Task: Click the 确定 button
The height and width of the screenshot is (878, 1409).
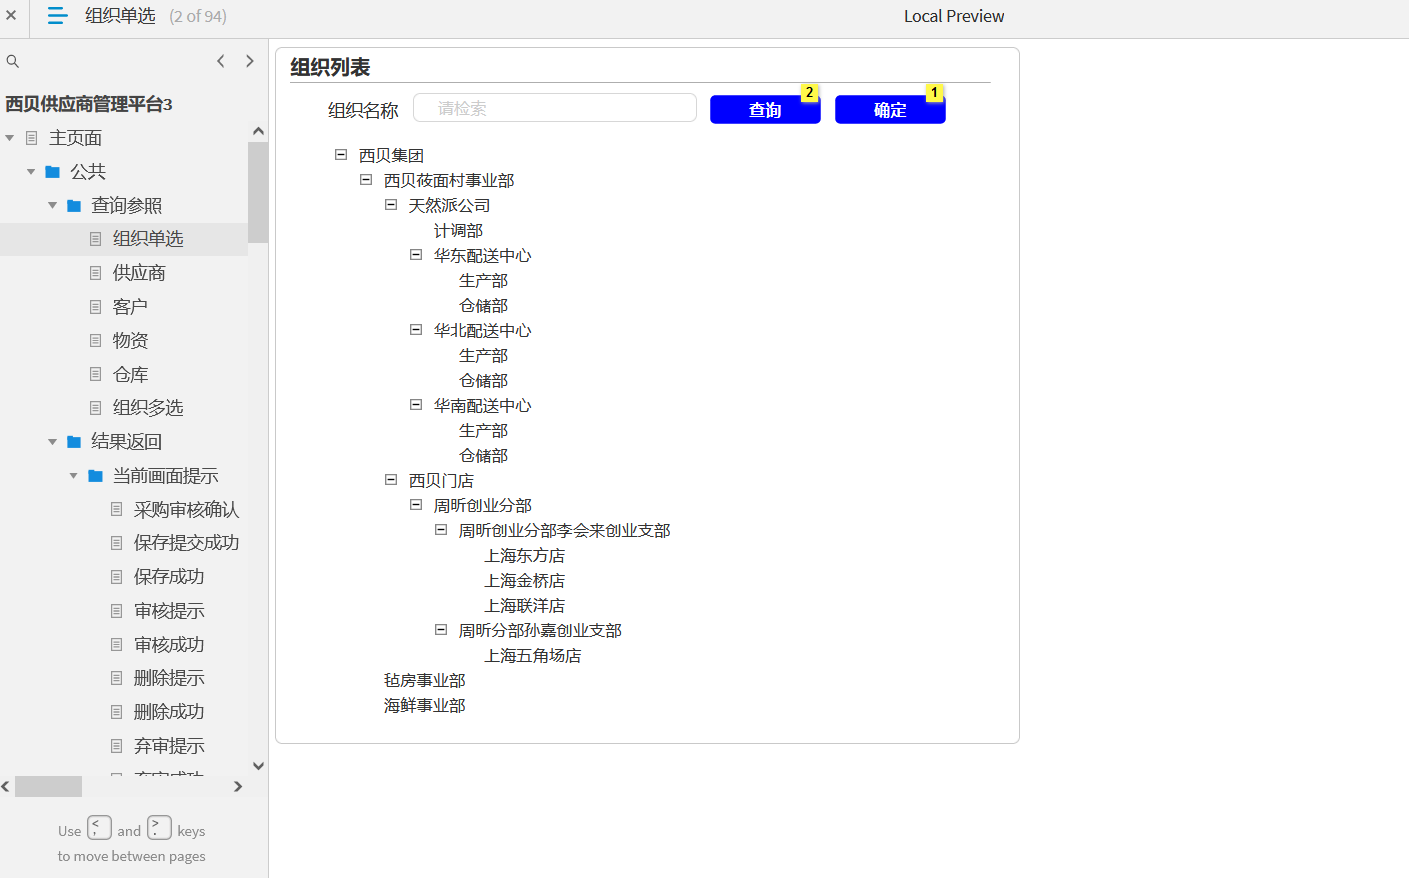Action: pyautogui.click(x=890, y=110)
